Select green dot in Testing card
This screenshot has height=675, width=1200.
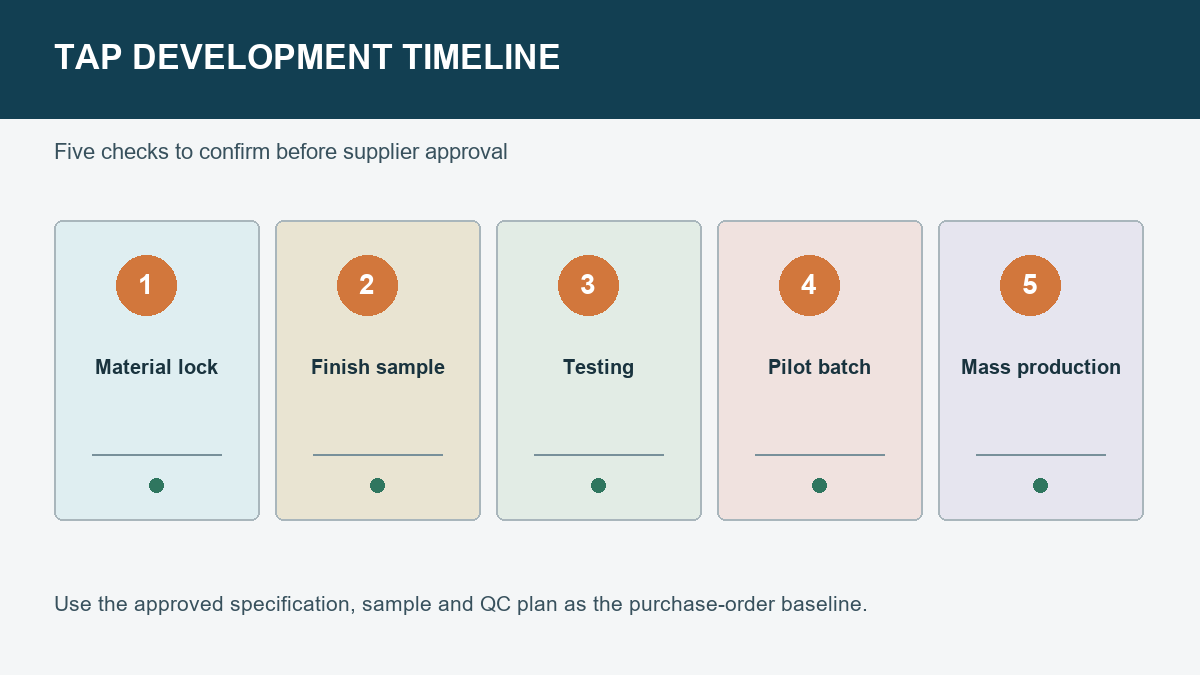598,485
